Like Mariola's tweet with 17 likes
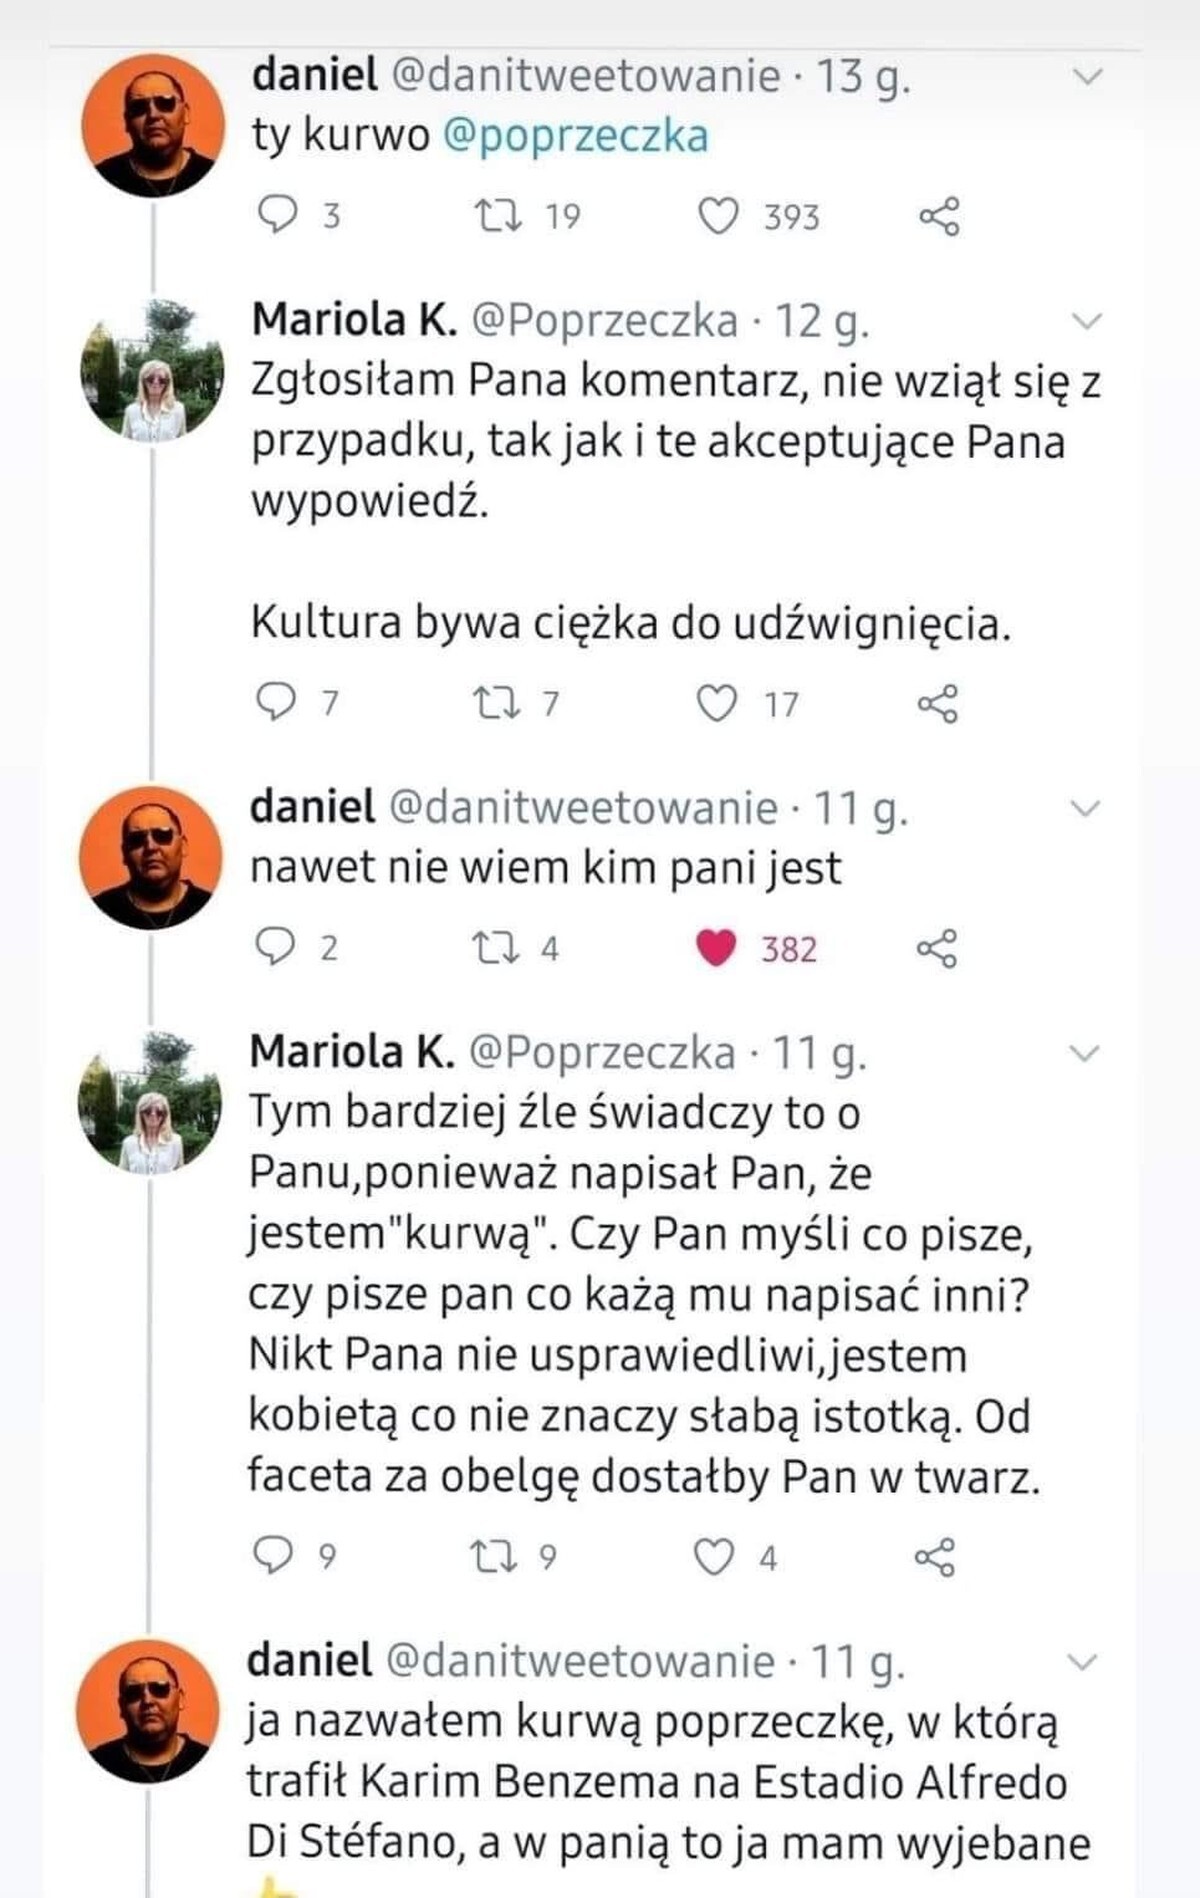 pyautogui.click(x=716, y=704)
